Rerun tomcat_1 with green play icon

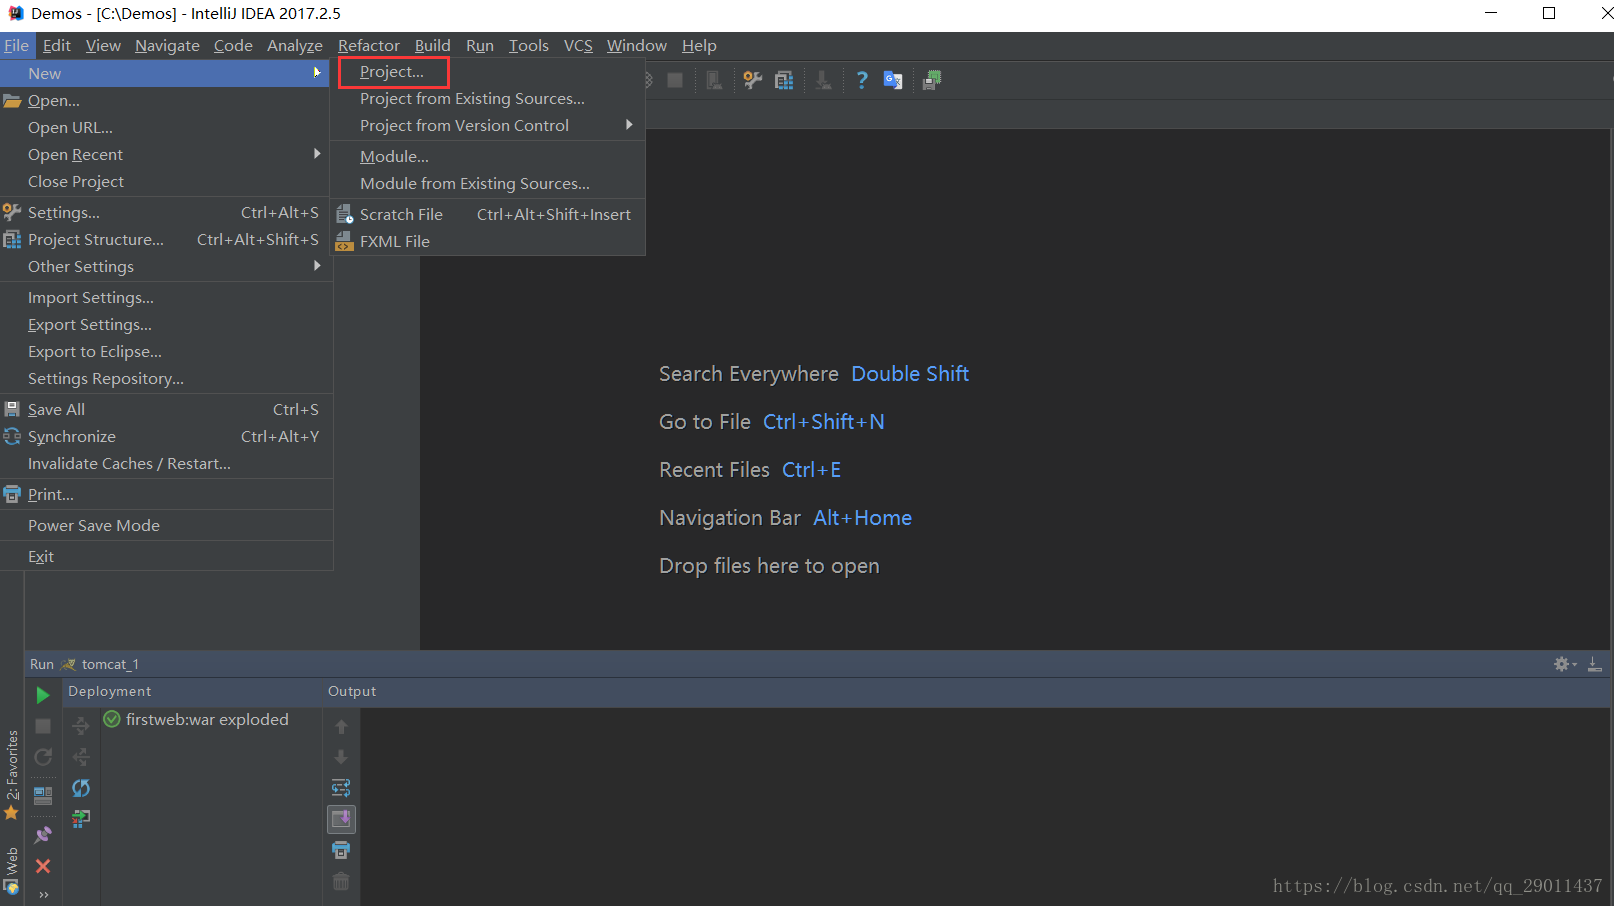43,695
